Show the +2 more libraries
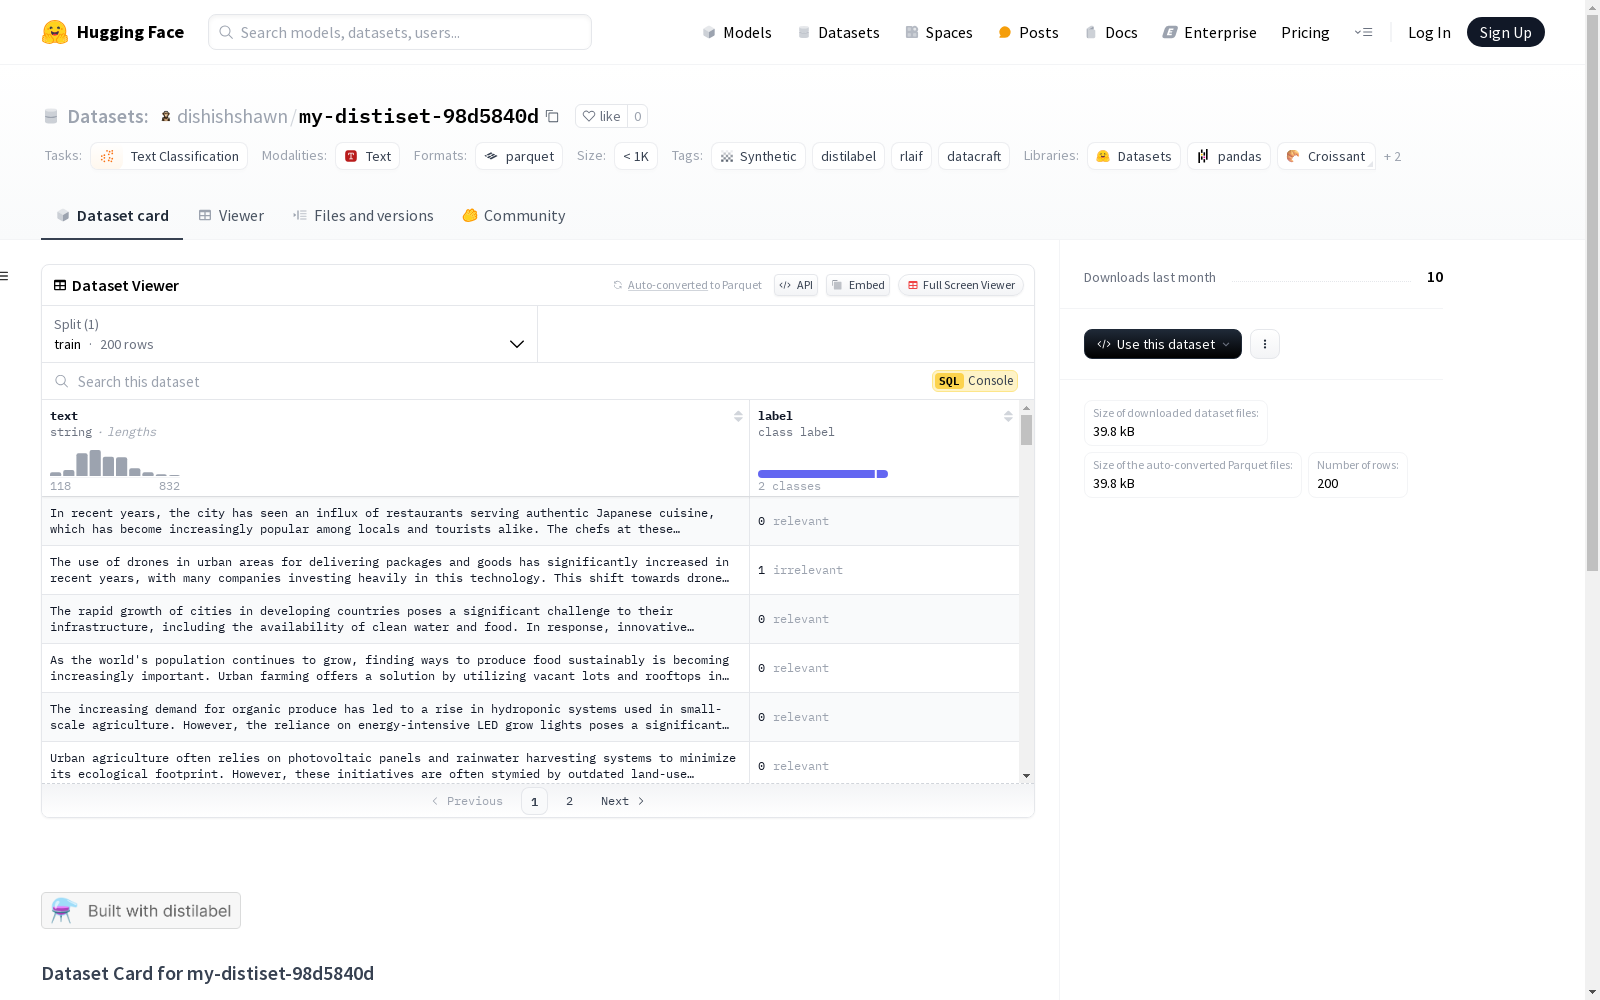The height and width of the screenshot is (1000, 1600). pyautogui.click(x=1392, y=156)
